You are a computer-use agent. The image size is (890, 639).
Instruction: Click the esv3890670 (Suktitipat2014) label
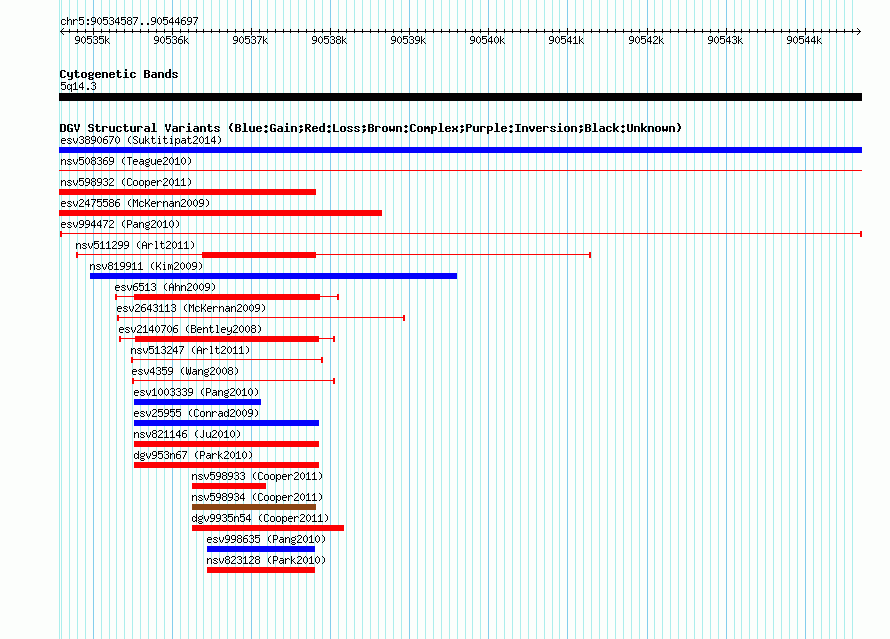pyautogui.click(x=141, y=140)
